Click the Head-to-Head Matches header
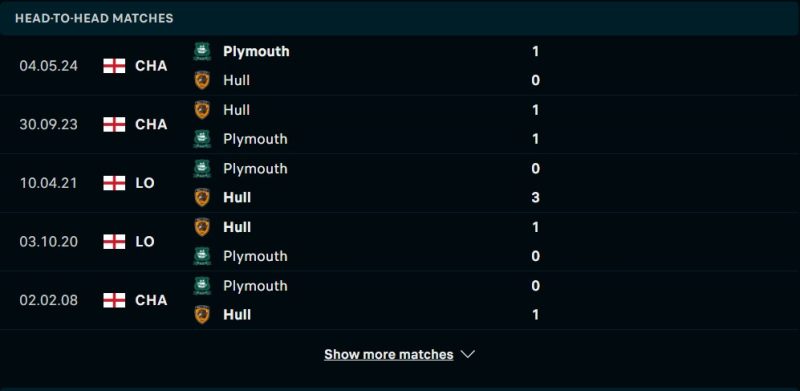 [x=94, y=18]
